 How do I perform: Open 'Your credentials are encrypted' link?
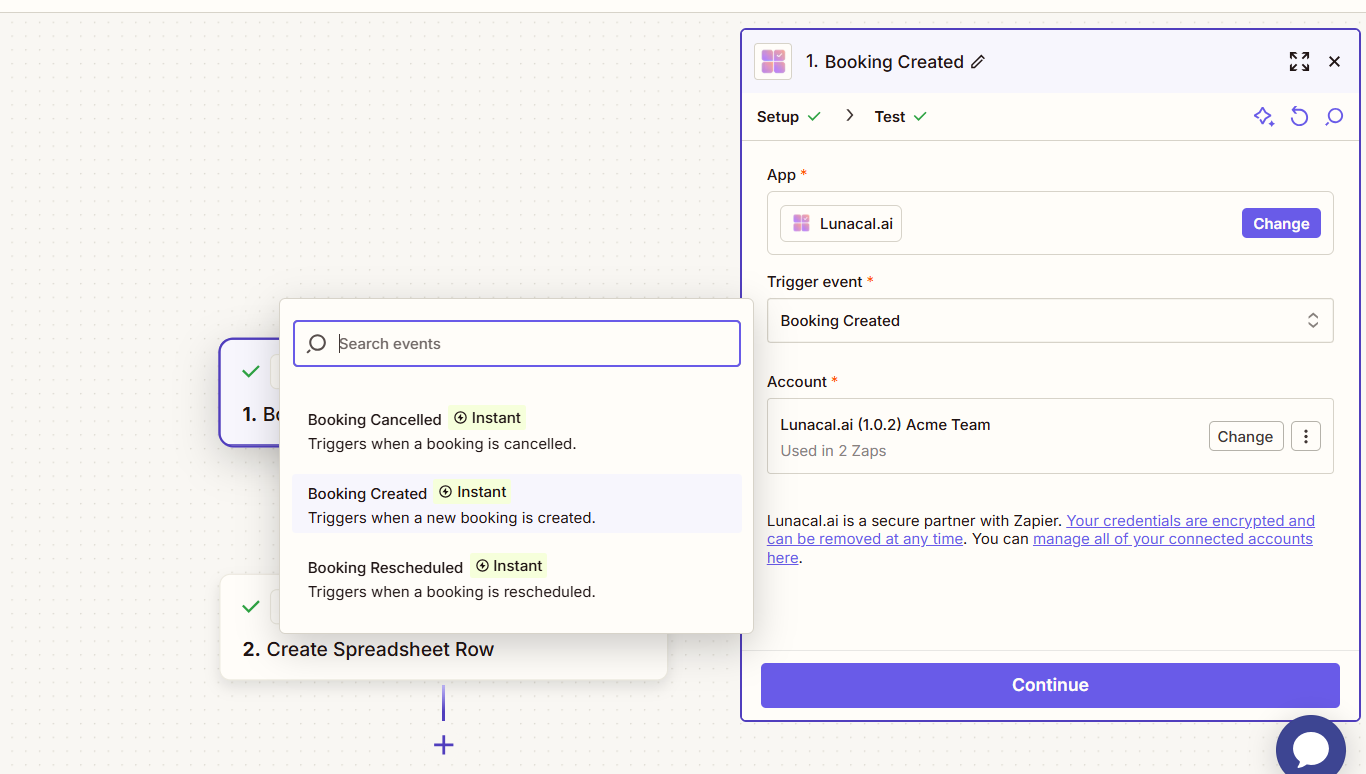coord(1041,530)
